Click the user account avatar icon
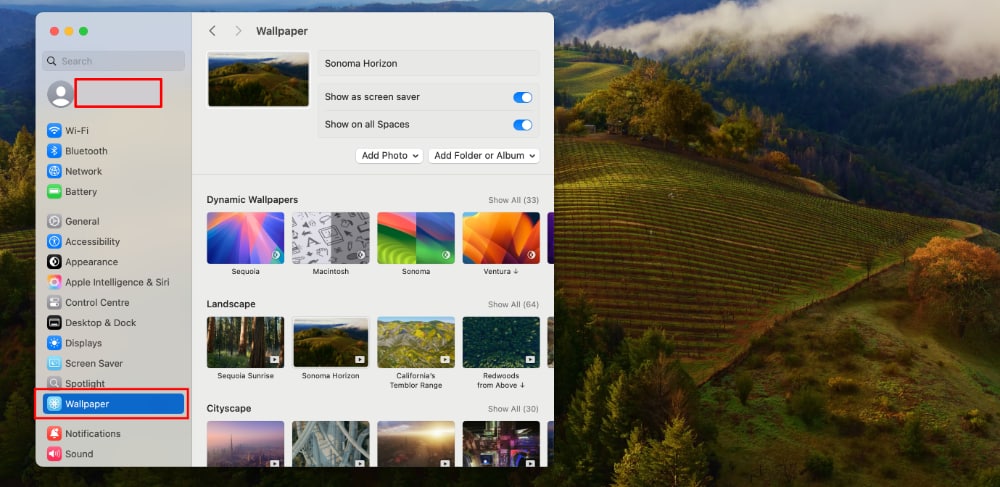 click(x=61, y=94)
